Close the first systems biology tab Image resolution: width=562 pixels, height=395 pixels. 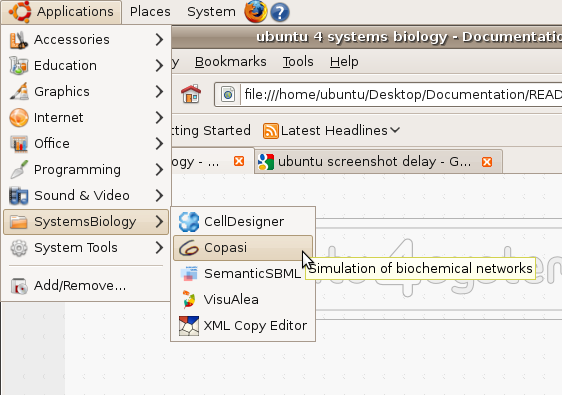coord(239,161)
